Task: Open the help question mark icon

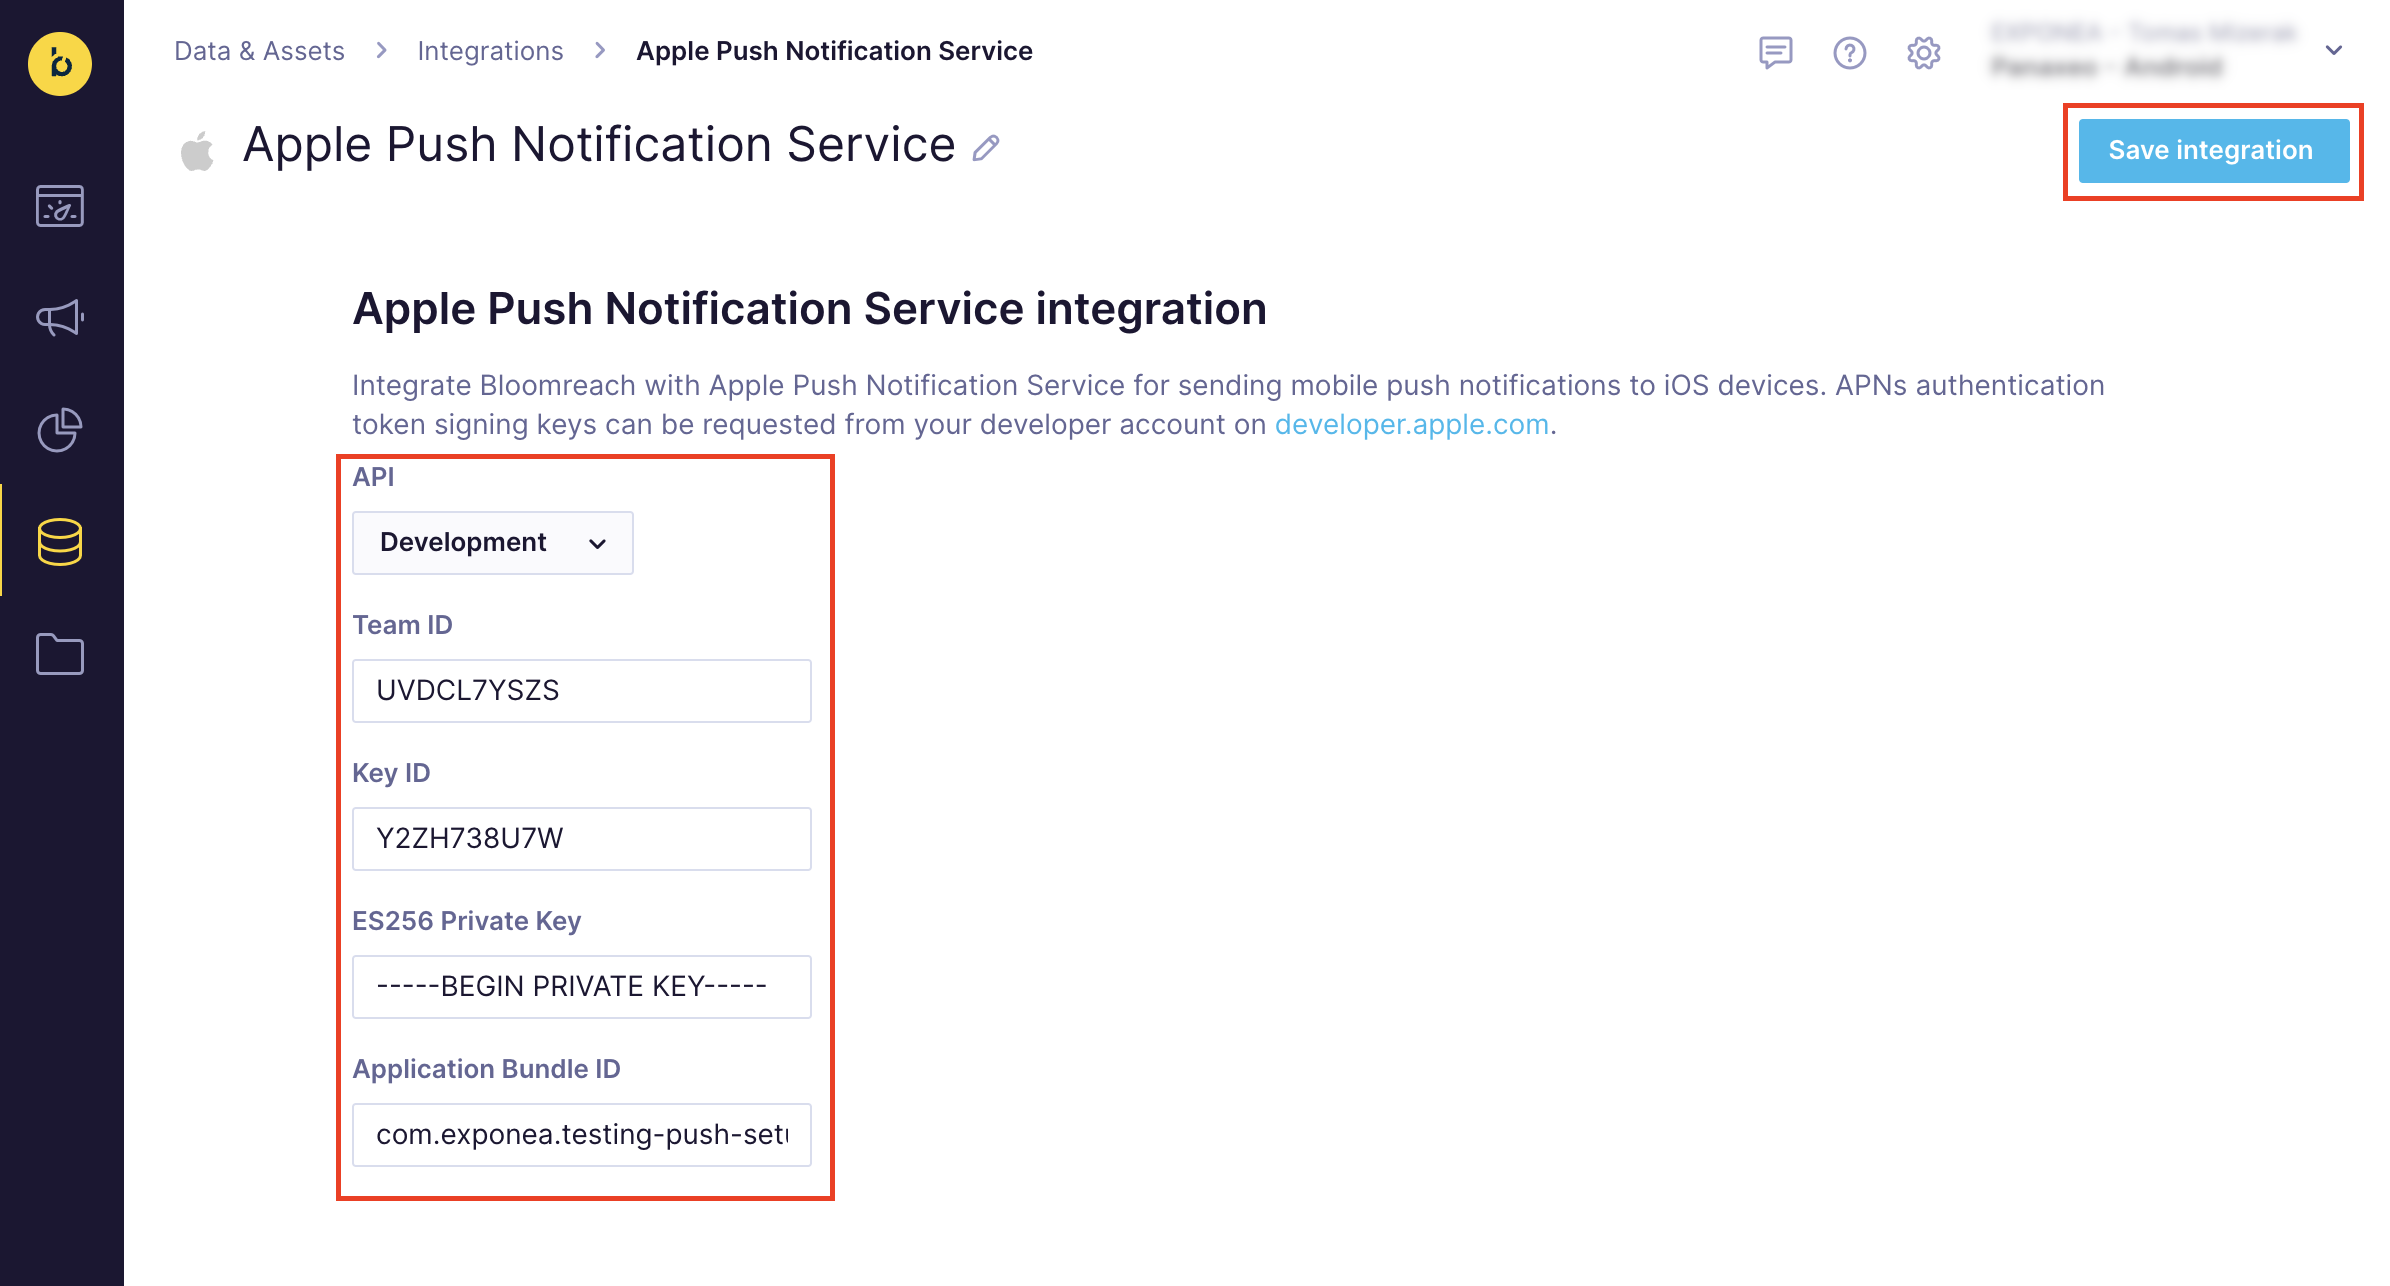Action: click(x=1849, y=52)
